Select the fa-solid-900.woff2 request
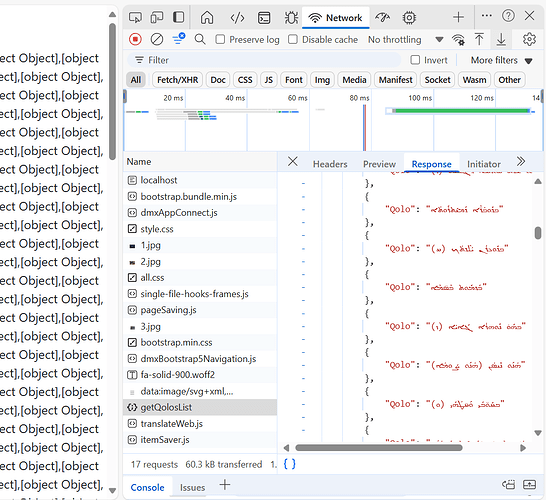Screen dimensions: 546x500 click(200, 375)
